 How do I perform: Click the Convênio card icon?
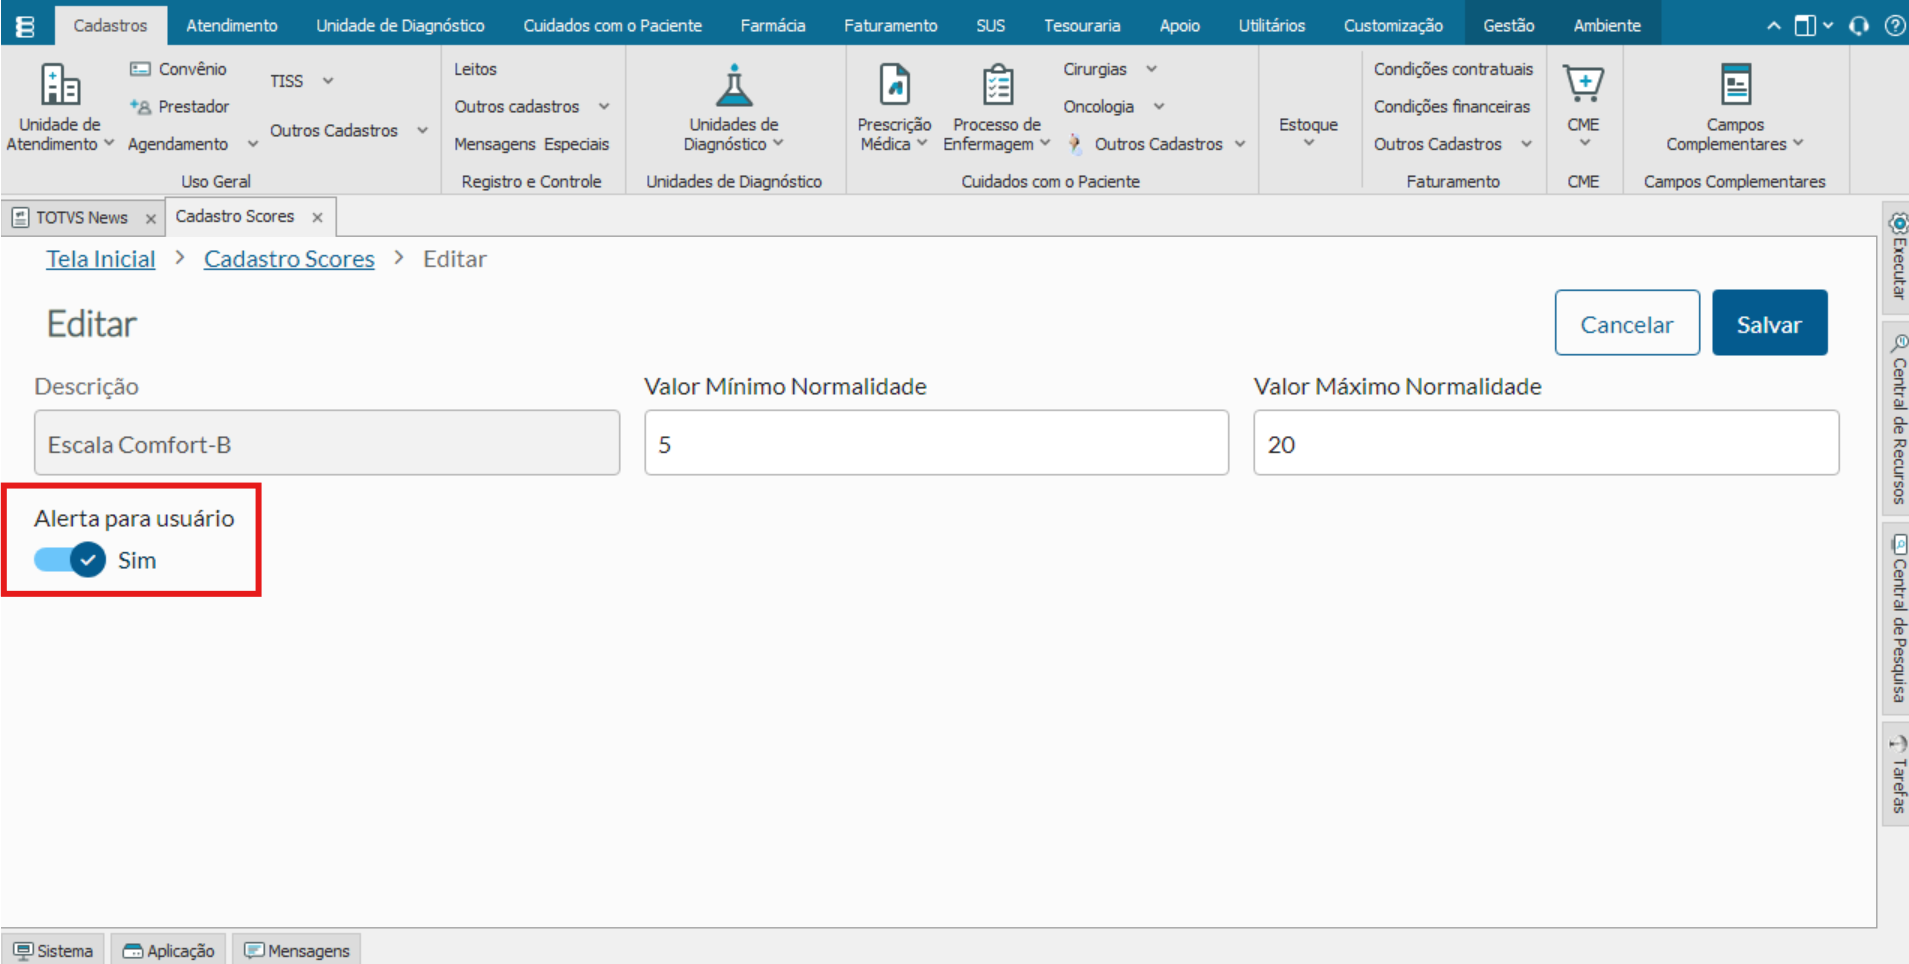point(140,69)
